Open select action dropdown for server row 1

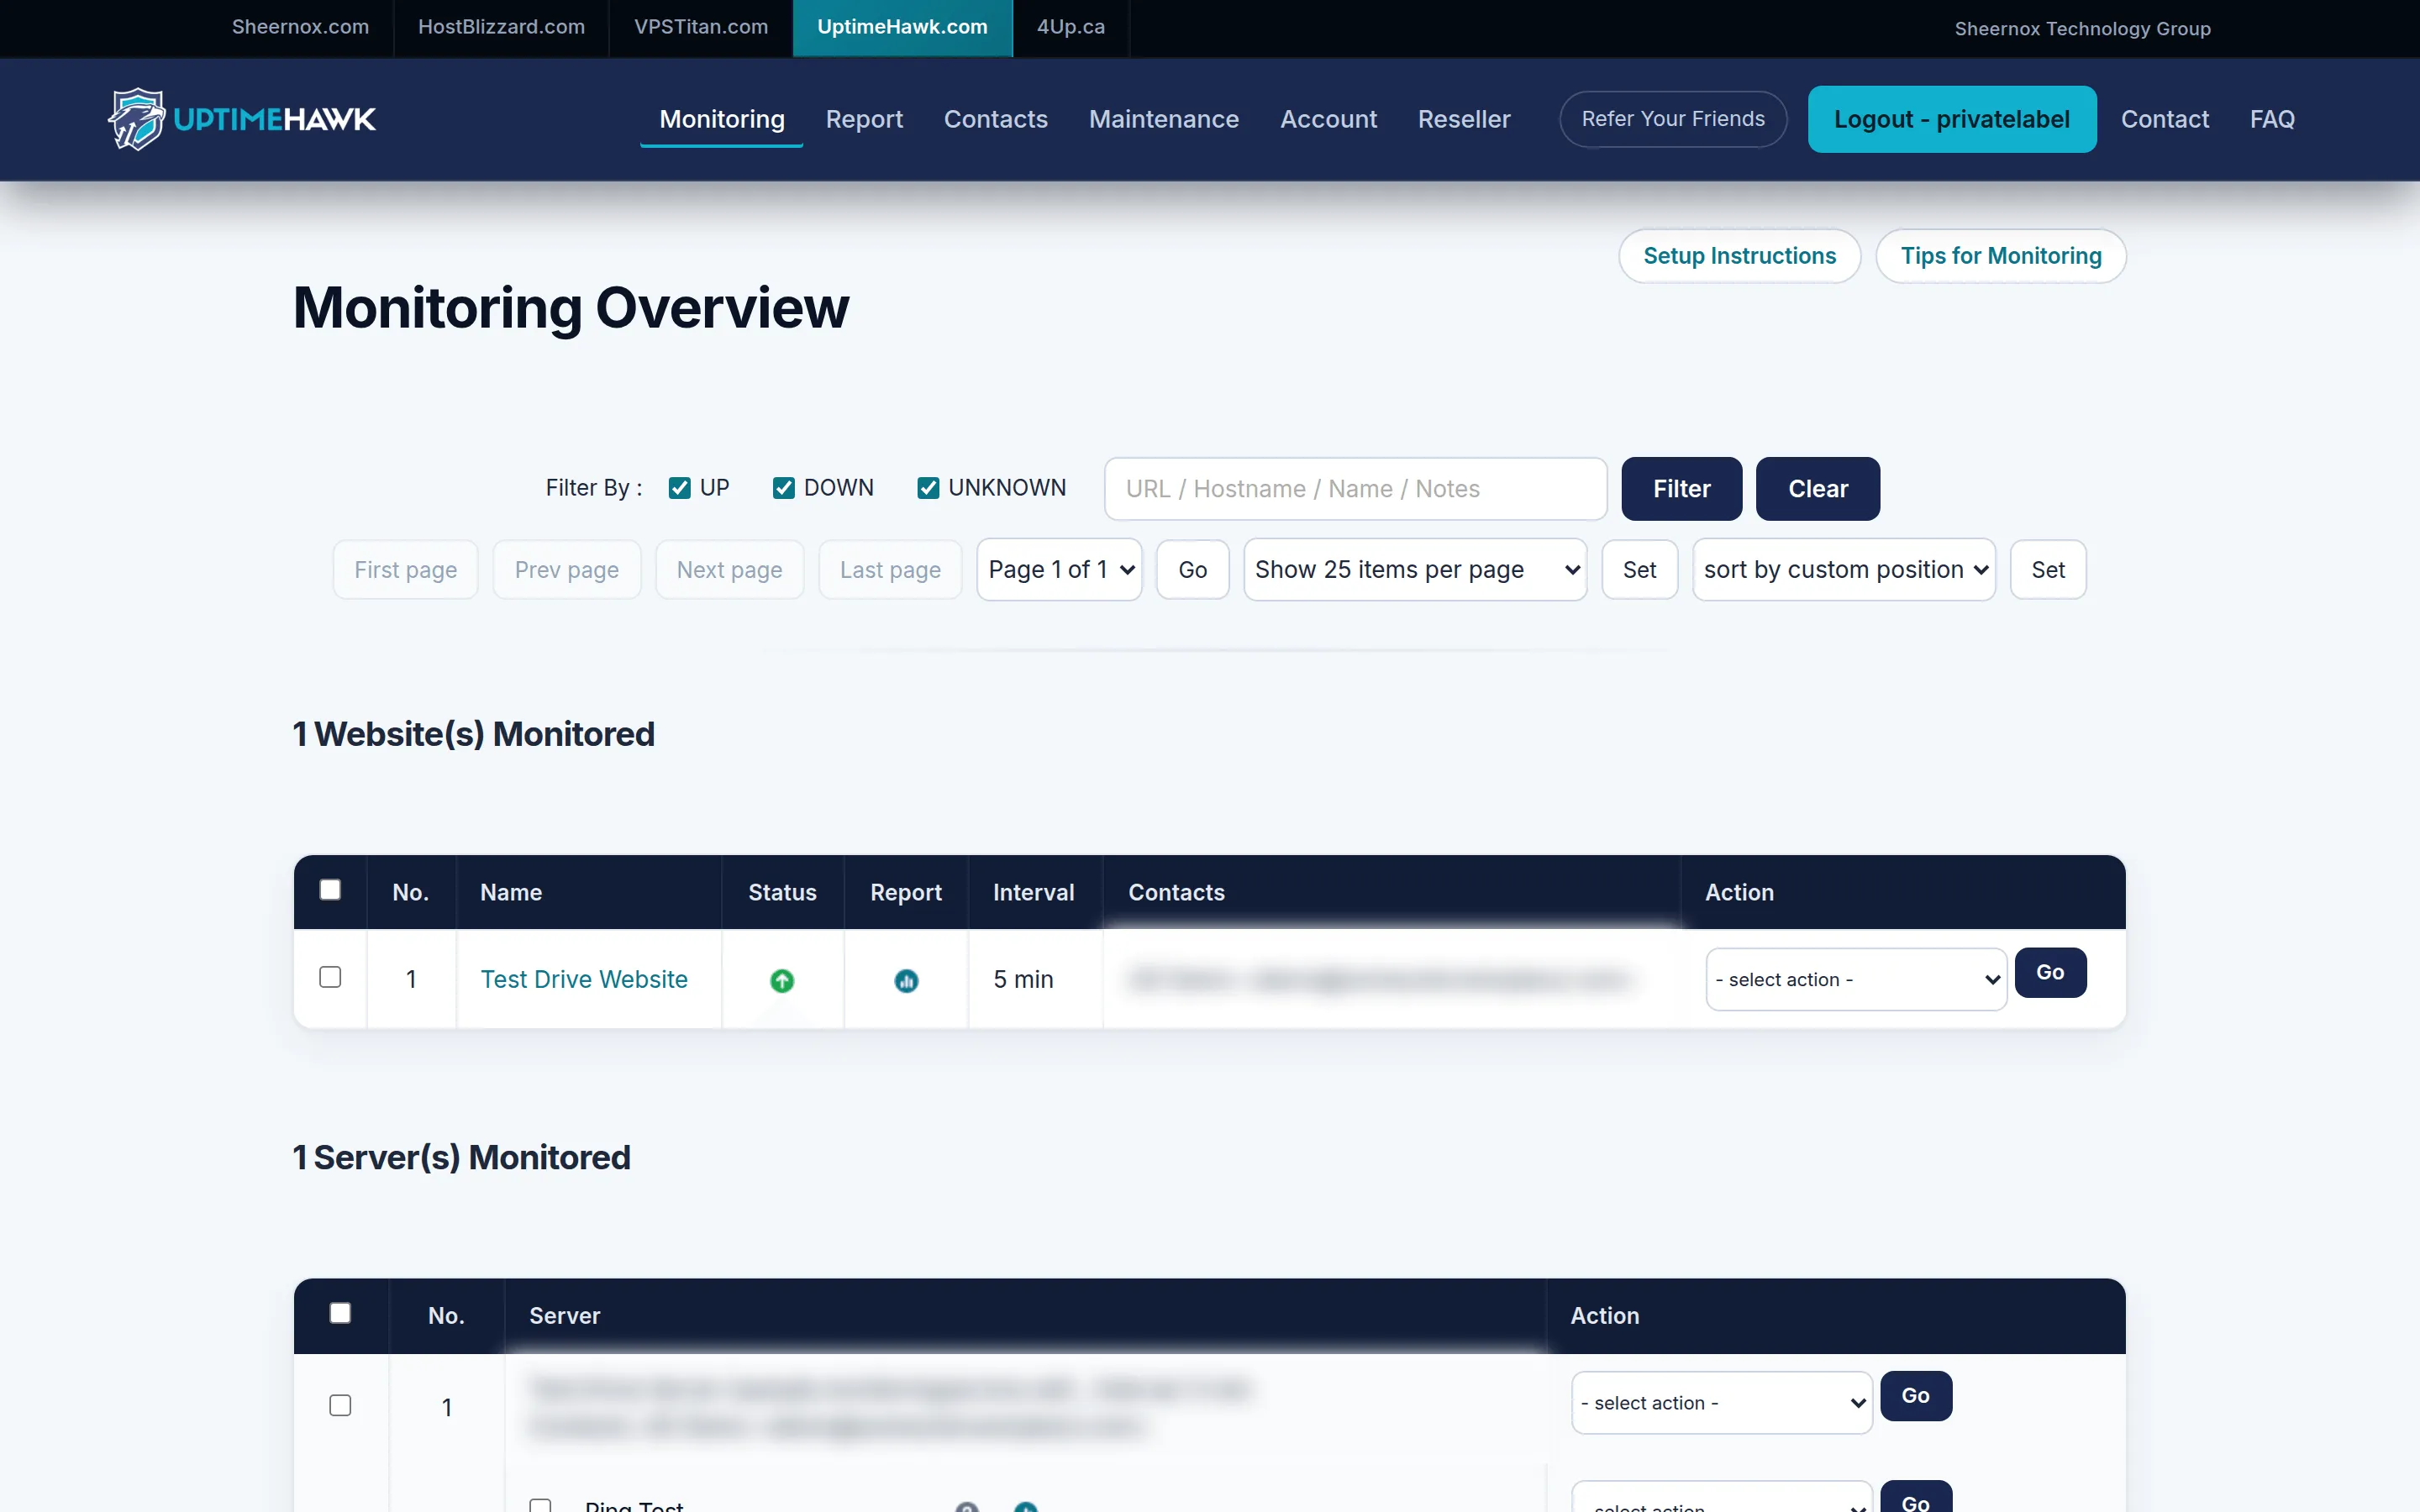coord(1722,1402)
